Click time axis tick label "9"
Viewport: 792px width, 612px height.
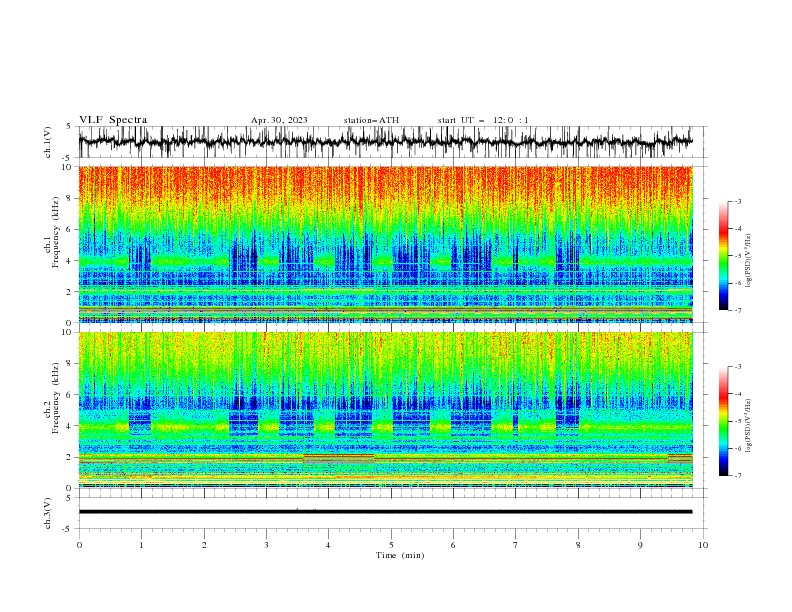640,545
